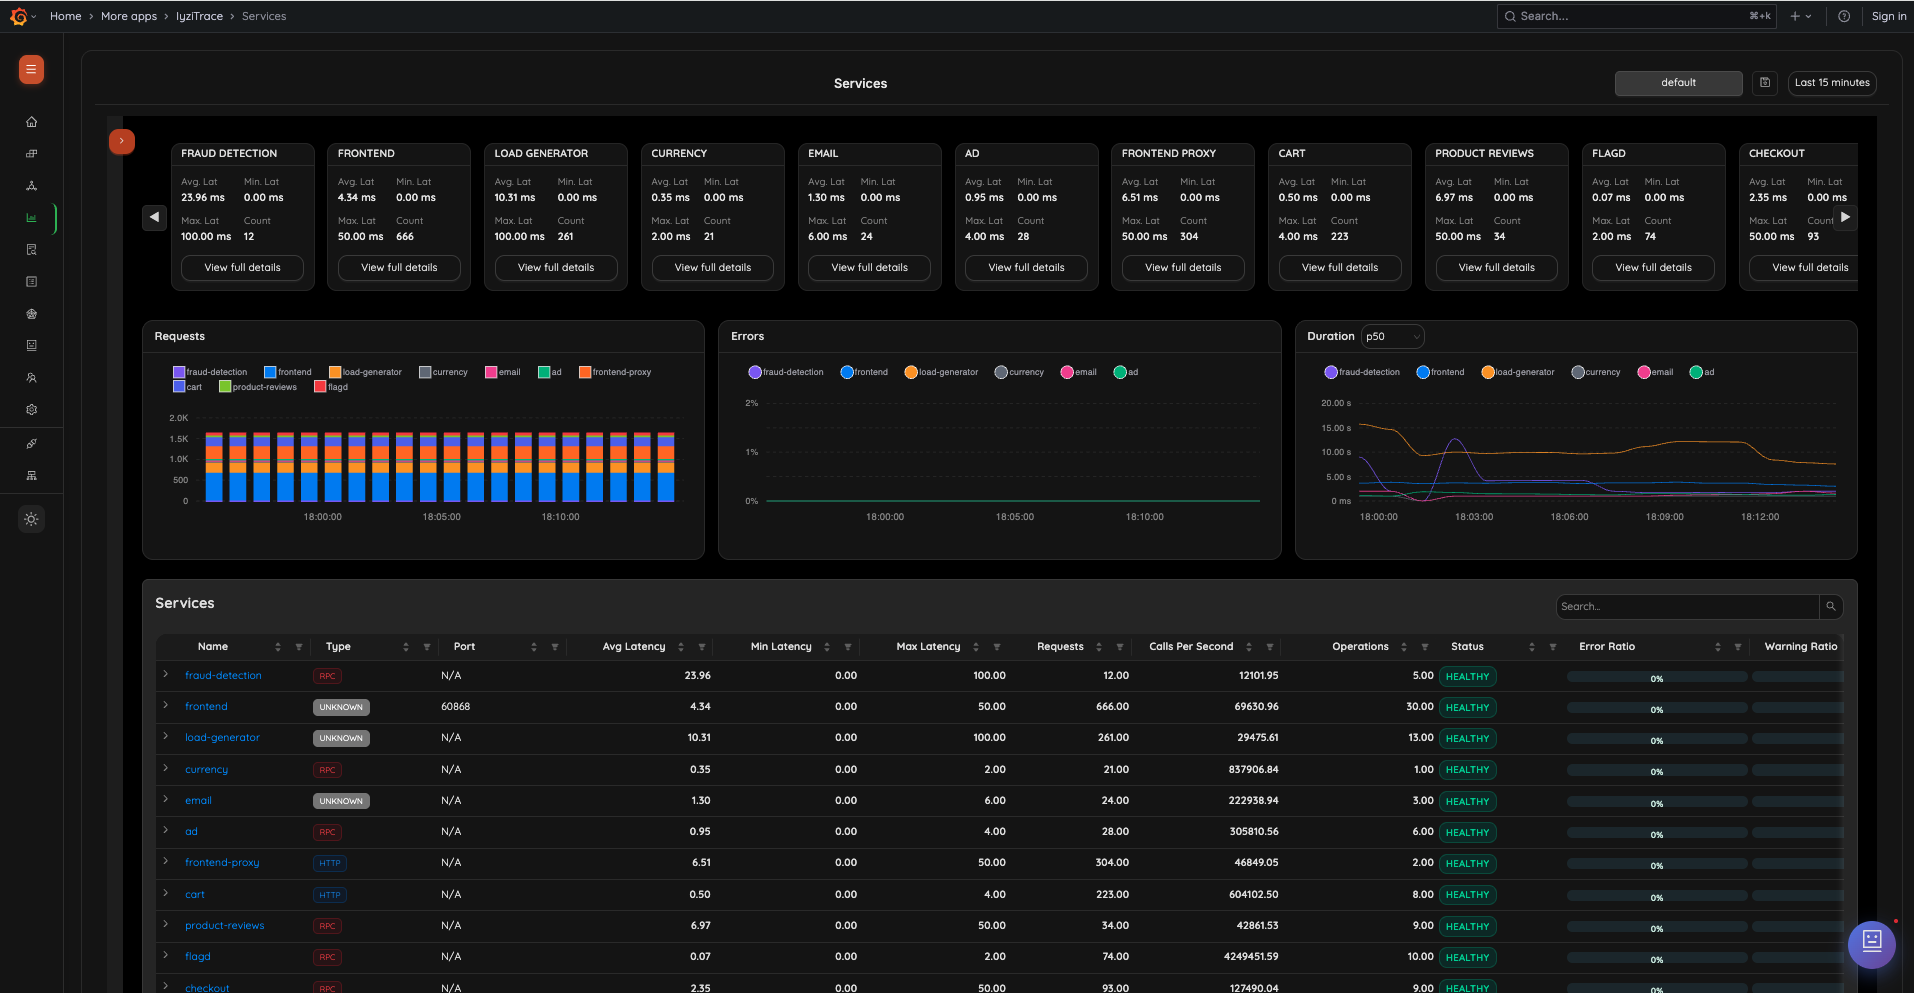Open the Settings gear icon in the sidebar
The height and width of the screenshot is (993, 1914).
31,410
